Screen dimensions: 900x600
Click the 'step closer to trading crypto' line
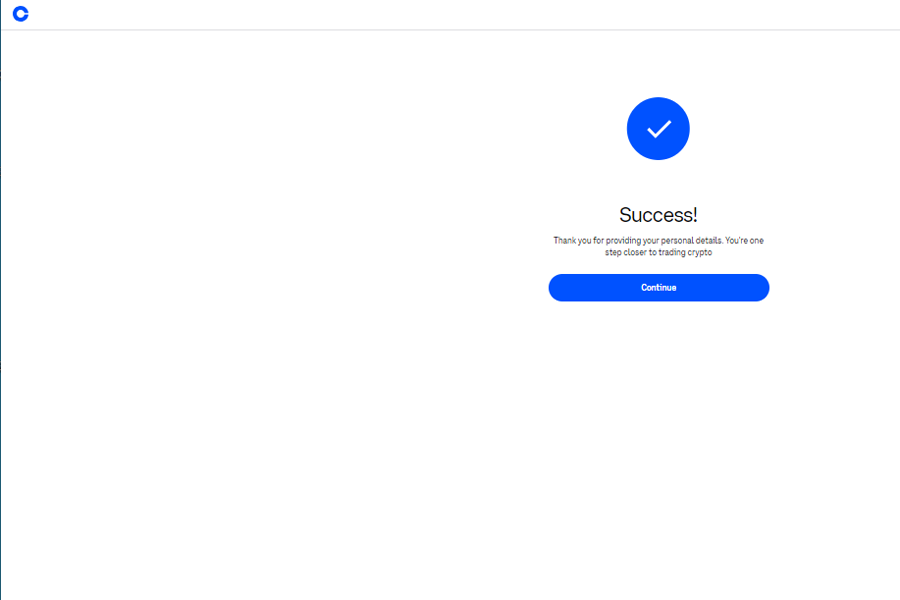click(x=658, y=253)
